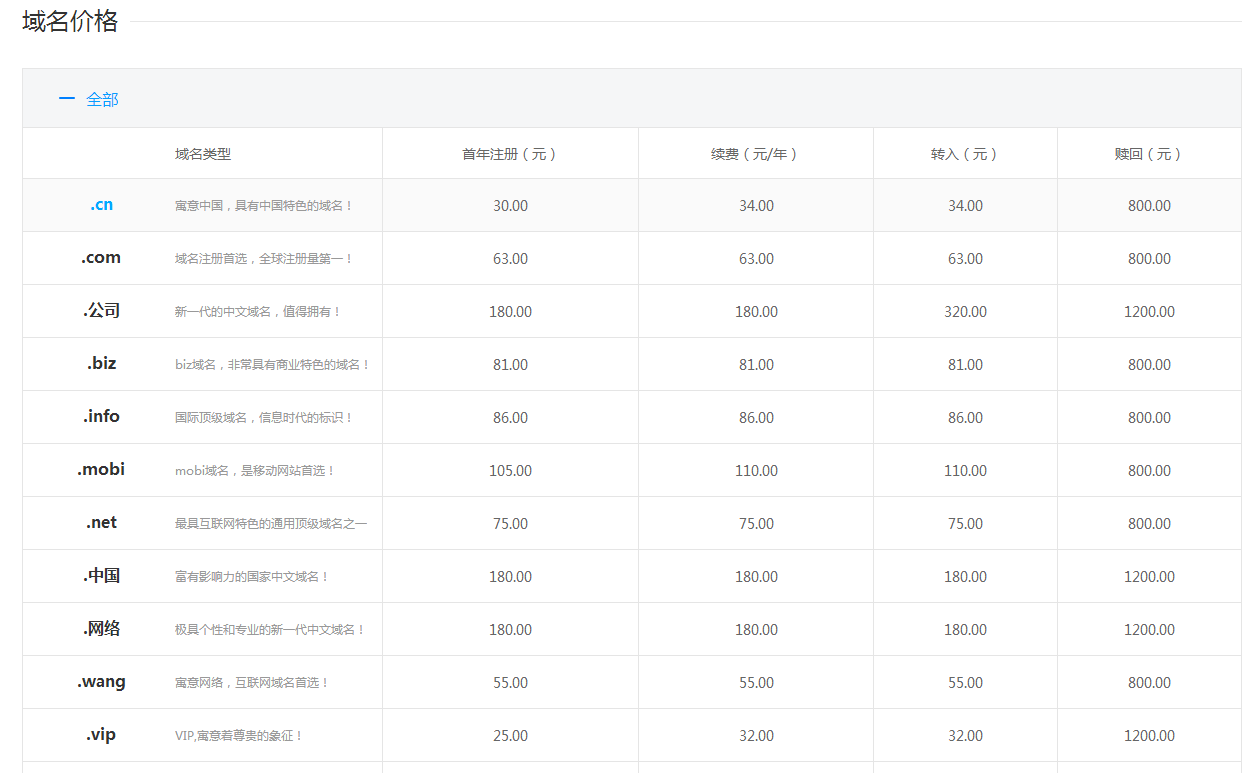Image resolution: width=1247 pixels, height=773 pixels.
Task: Click the .mobi first-year price 105.00
Action: [x=510, y=471]
